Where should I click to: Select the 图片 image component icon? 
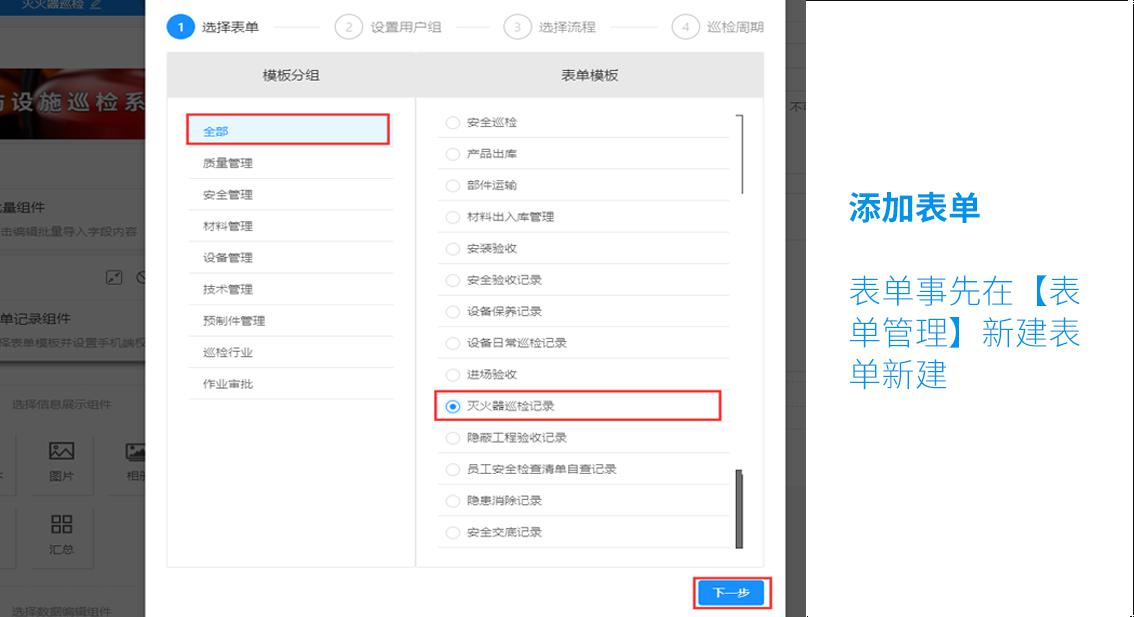[x=62, y=461]
